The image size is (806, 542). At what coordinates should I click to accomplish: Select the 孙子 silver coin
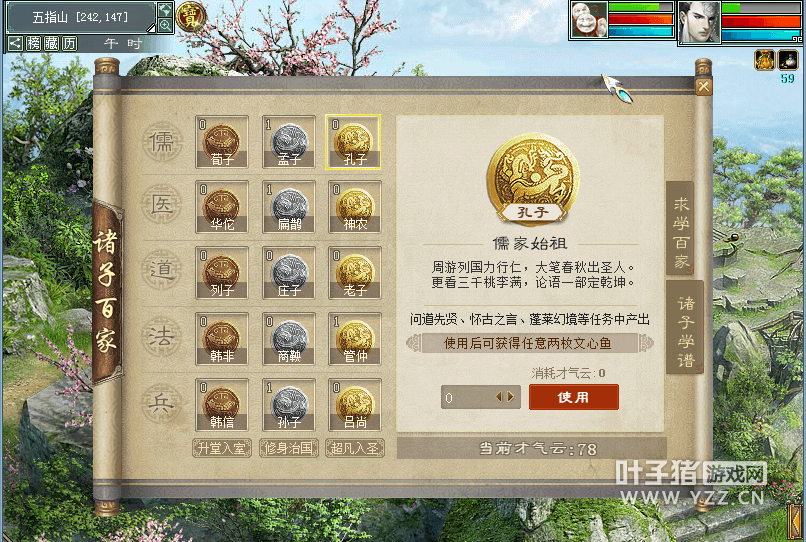click(x=289, y=405)
